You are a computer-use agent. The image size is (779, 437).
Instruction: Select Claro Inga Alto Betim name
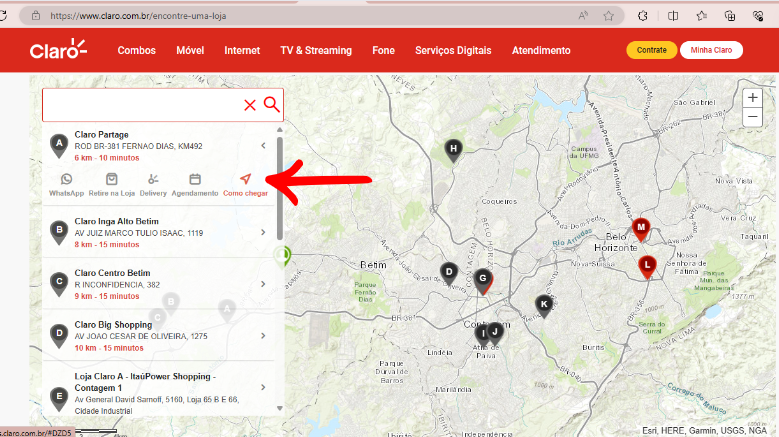coord(117,221)
